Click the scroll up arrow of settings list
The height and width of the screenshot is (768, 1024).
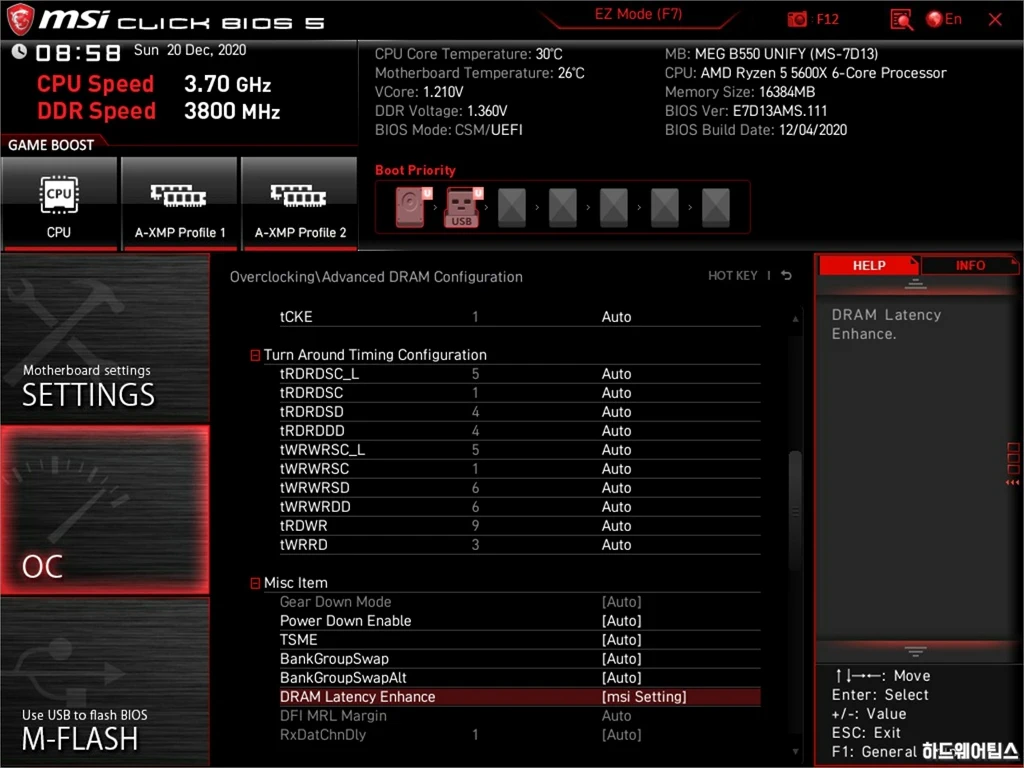coord(795,319)
